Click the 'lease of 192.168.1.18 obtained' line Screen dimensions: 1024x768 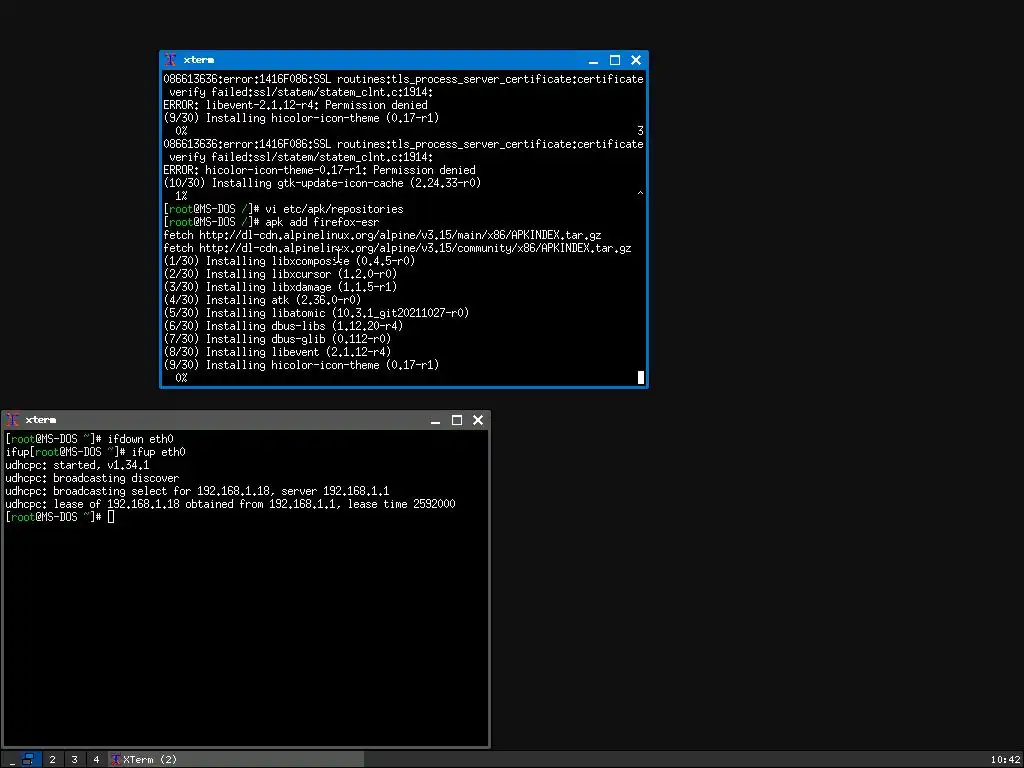pyautogui.click(x=231, y=504)
